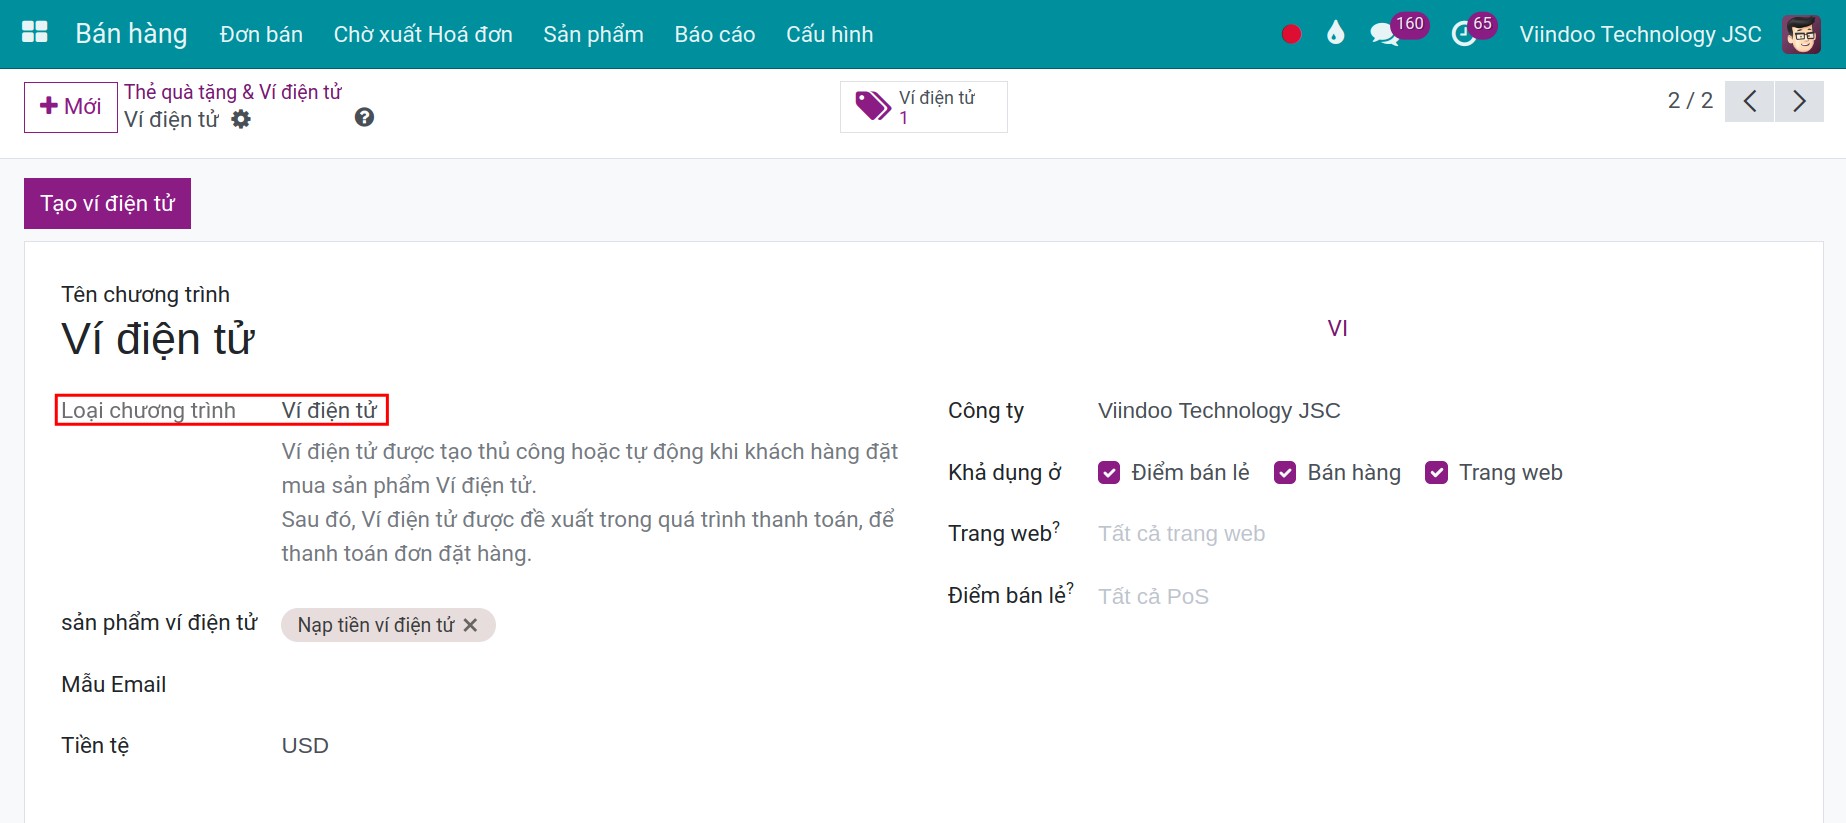Open the activities clock icon
1846x823 pixels.
pos(1464,34)
